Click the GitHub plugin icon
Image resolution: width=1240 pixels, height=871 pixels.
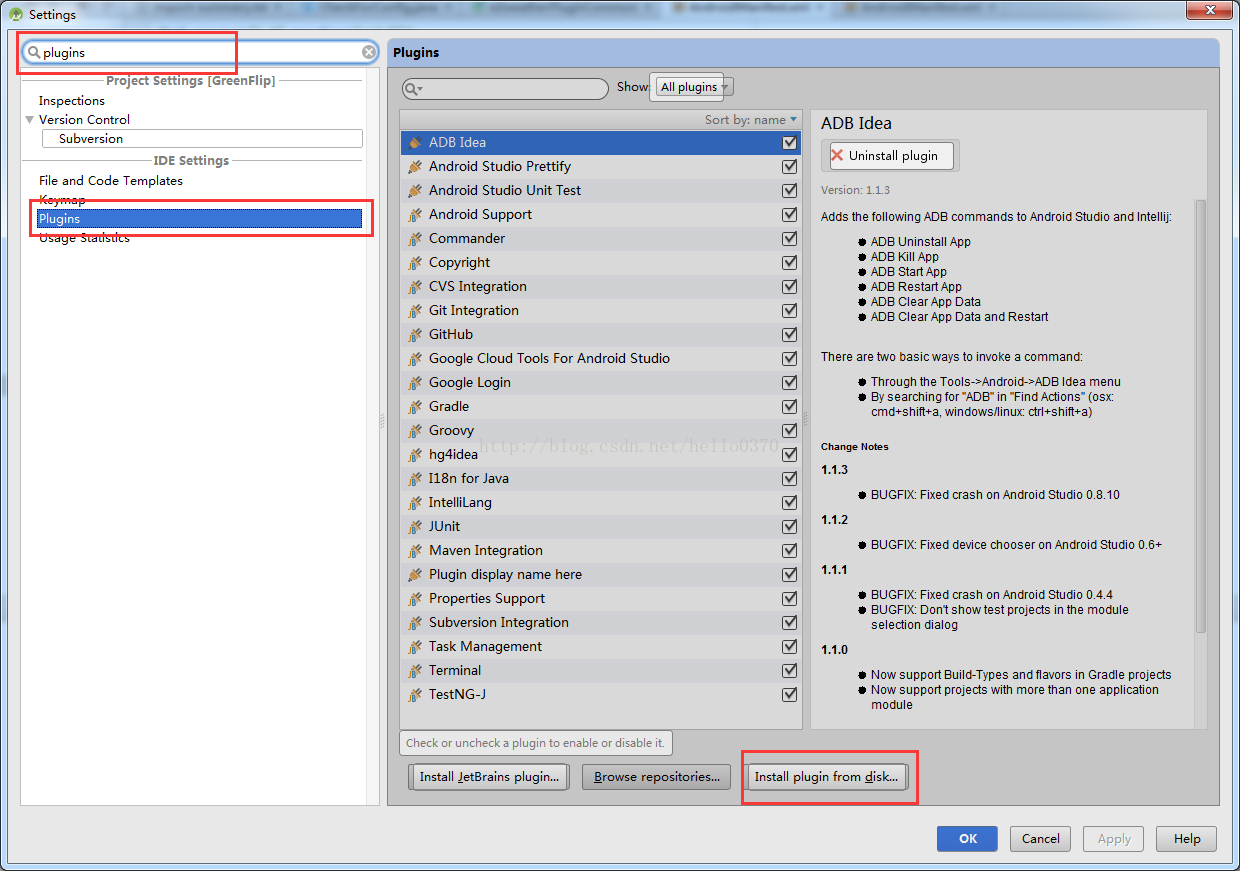tap(415, 334)
